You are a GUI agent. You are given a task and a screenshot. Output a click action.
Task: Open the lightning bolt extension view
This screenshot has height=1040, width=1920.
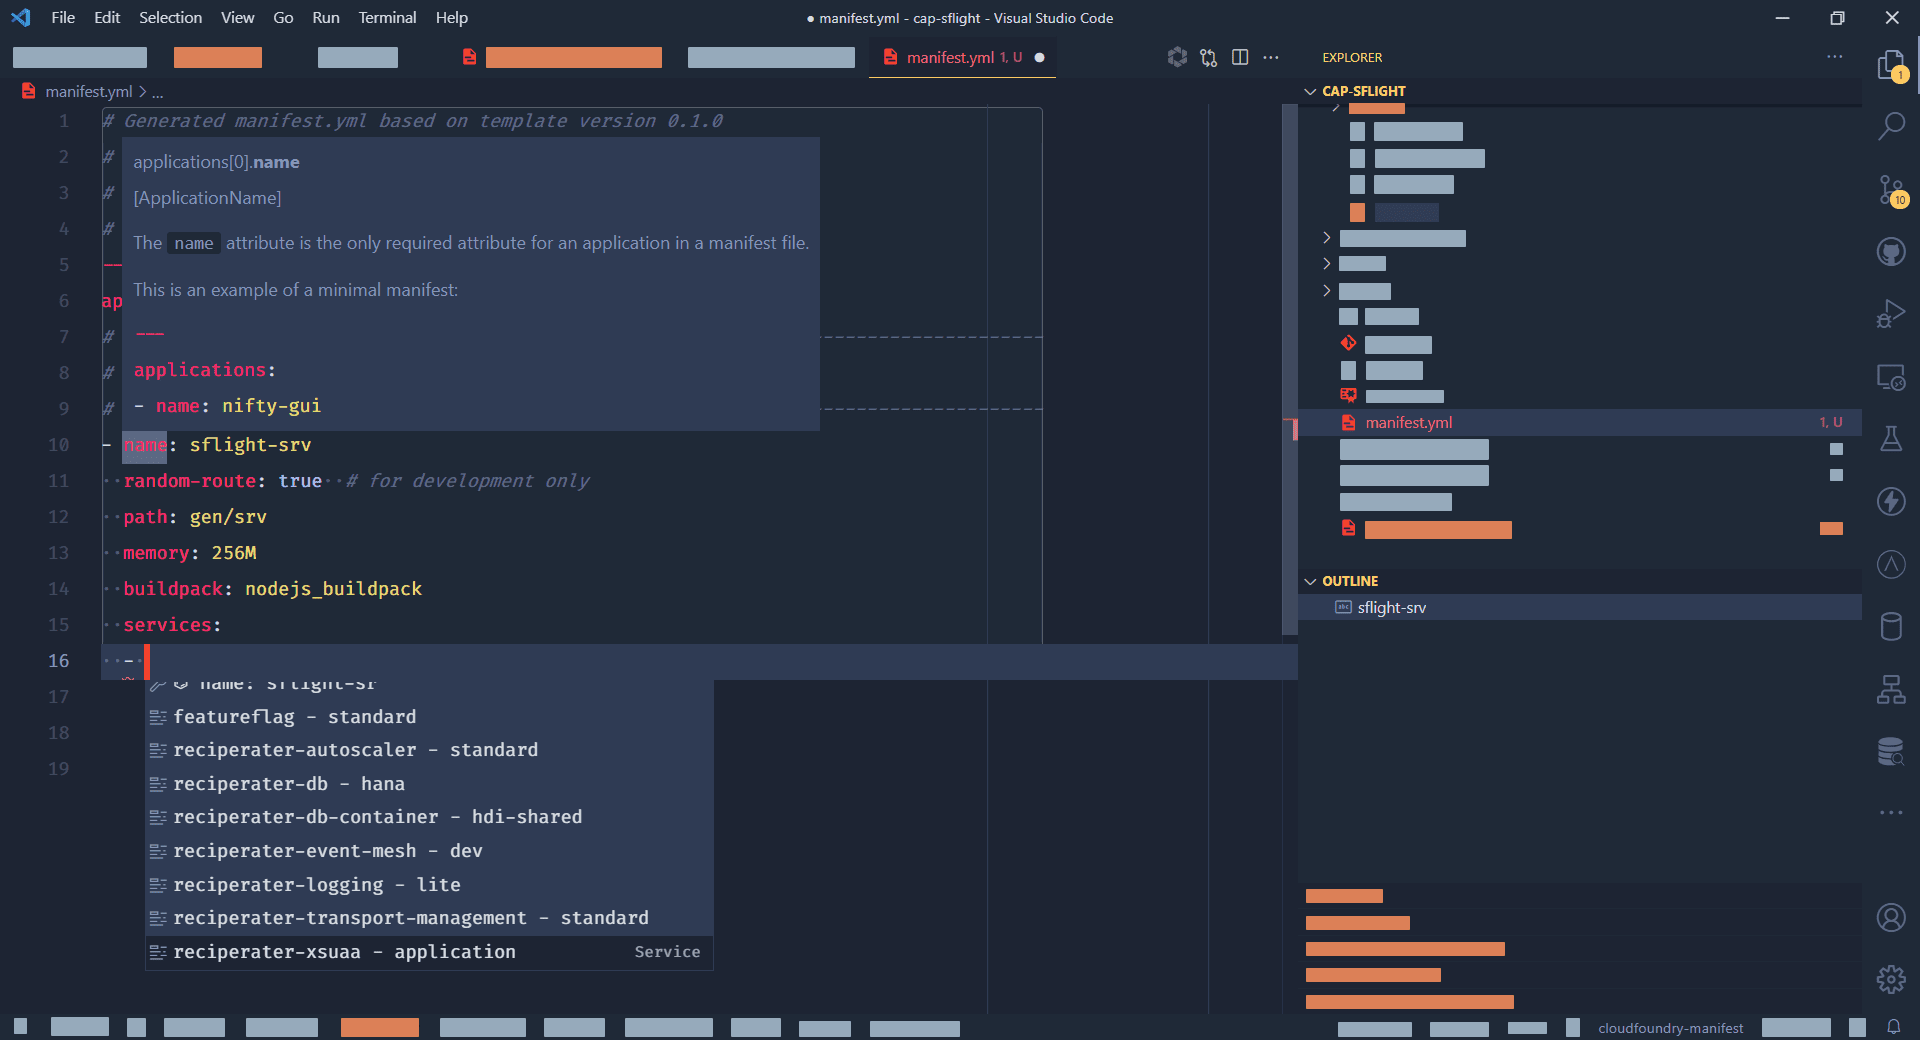coord(1891,501)
